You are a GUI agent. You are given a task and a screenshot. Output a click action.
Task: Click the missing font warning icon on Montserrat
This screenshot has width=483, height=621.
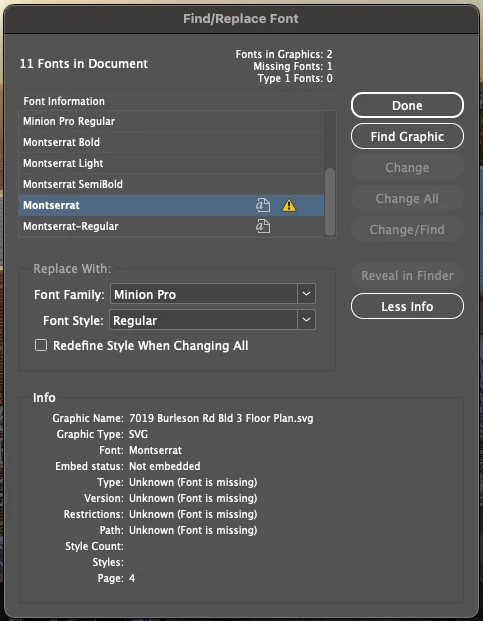[289, 205]
